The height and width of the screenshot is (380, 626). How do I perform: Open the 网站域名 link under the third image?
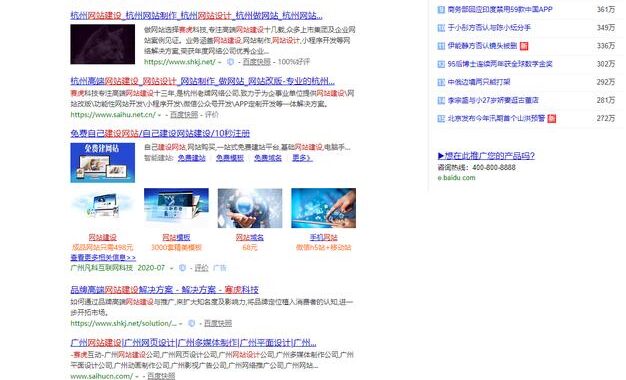[x=250, y=237]
